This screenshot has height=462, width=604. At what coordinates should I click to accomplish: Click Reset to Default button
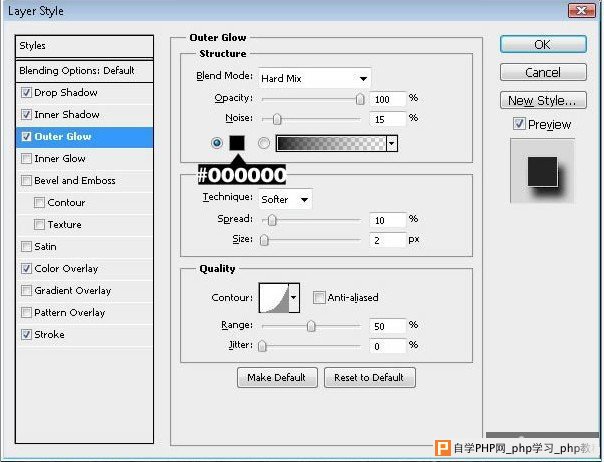point(369,378)
